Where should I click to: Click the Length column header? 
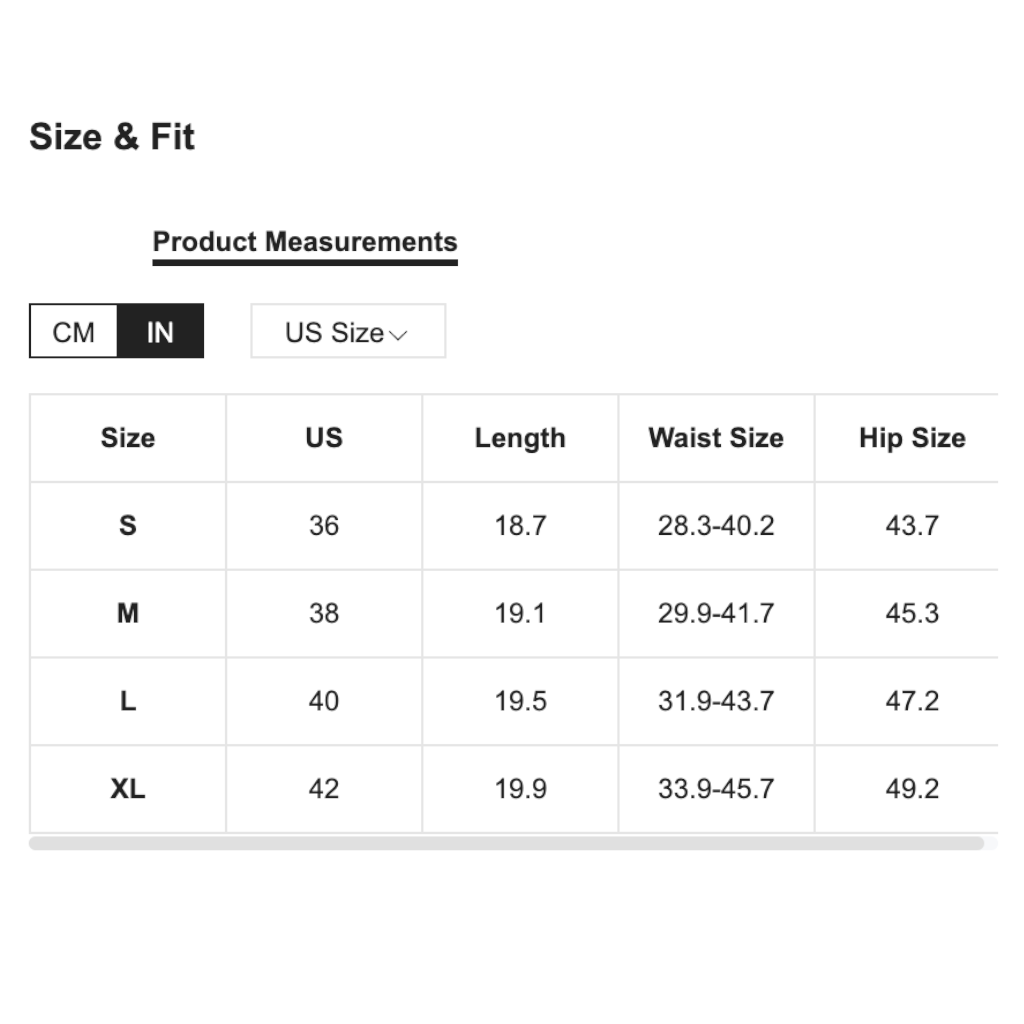pos(519,438)
